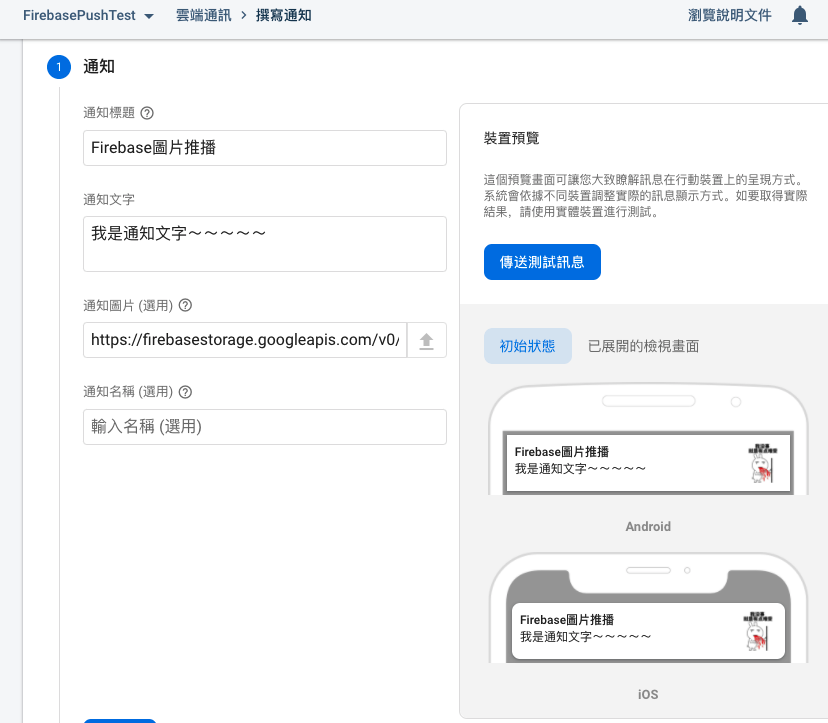Click the 通知標題 field label
Viewport: 828px width, 723px height.
(109, 113)
